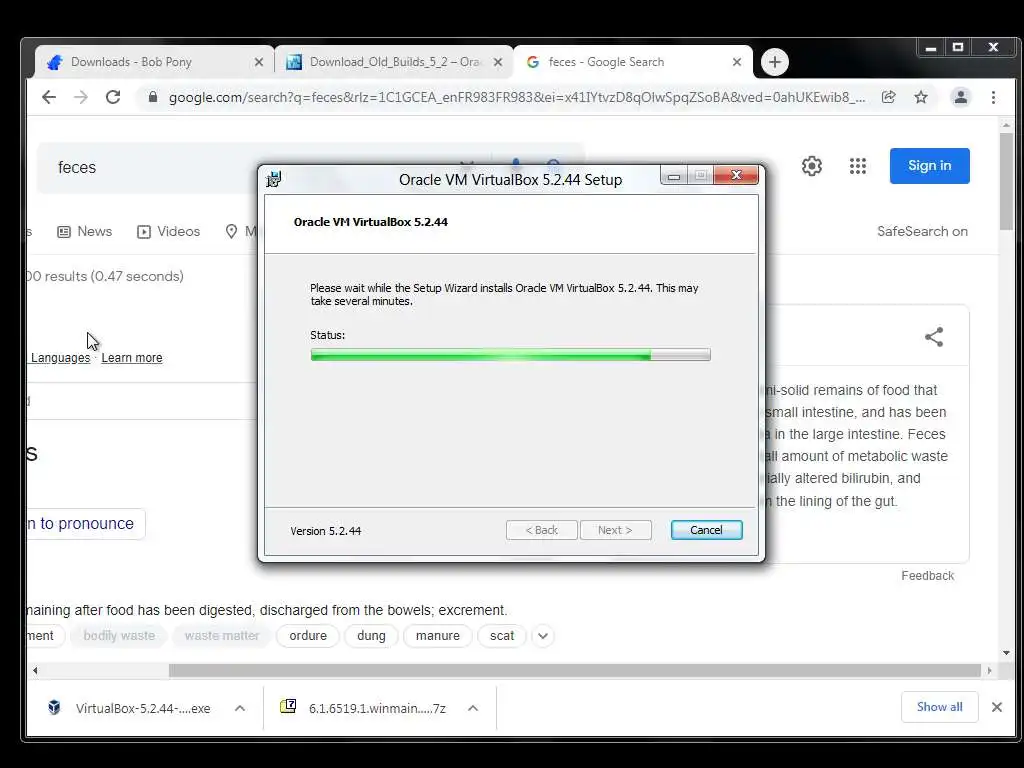Click the 7z archive icon in downloads bar
Image resolution: width=1024 pixels, height=768 pixels.
pyautogui.click(x=288, y=706)
